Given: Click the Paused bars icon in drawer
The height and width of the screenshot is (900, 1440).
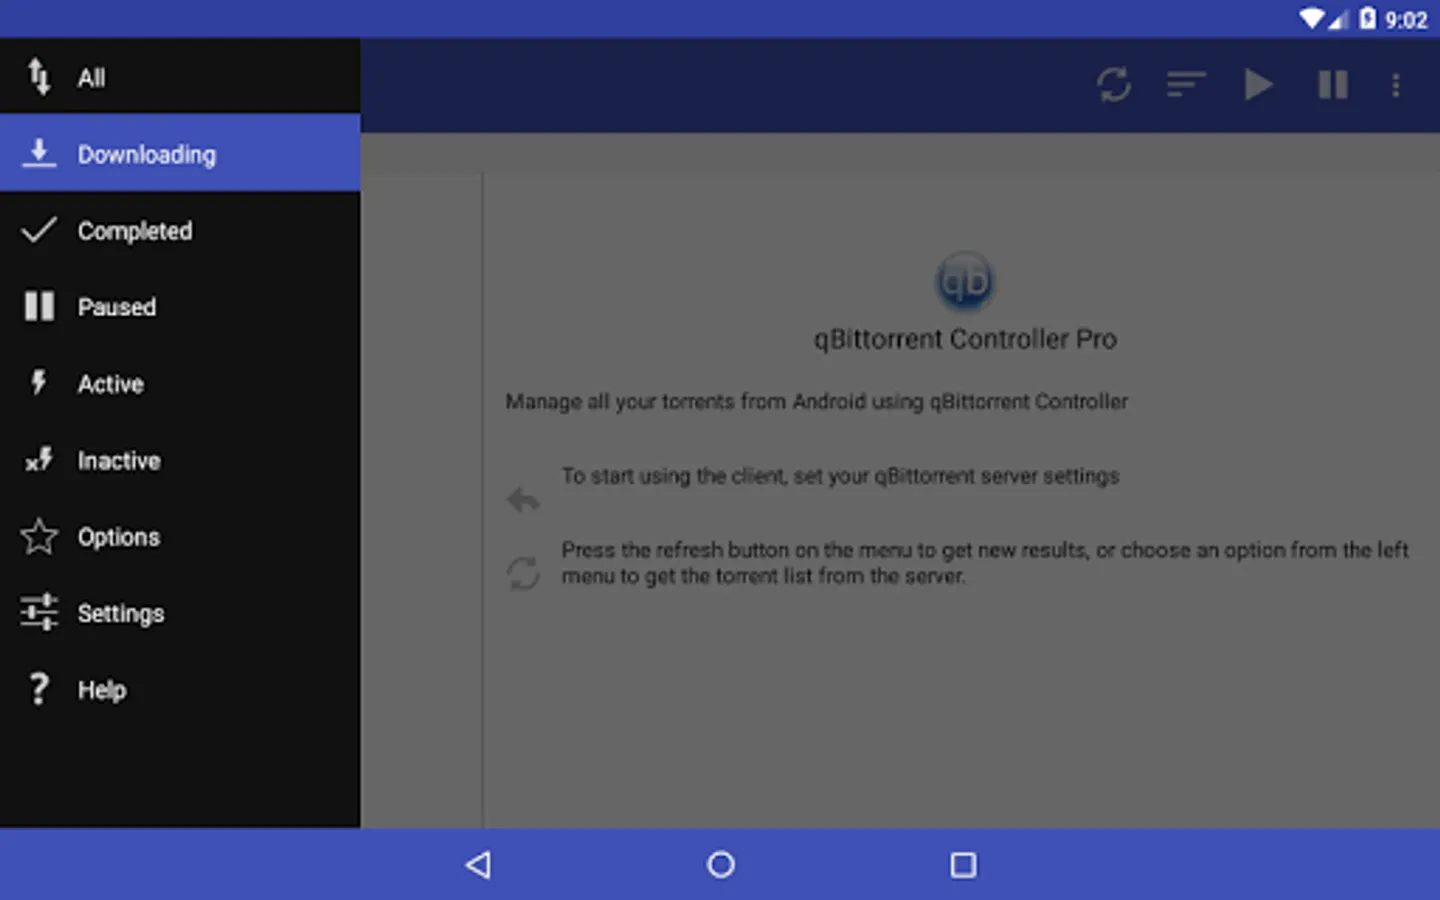Looking at the screenshot, I should click(39, 306).
